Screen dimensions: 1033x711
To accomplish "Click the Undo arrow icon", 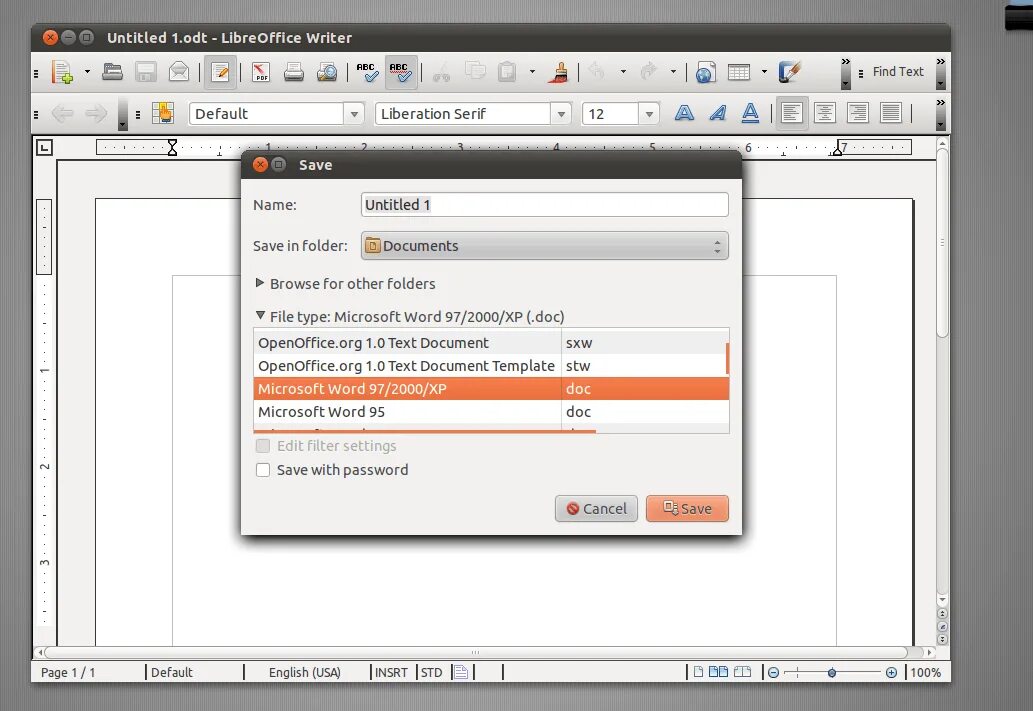I will [596, 71].
